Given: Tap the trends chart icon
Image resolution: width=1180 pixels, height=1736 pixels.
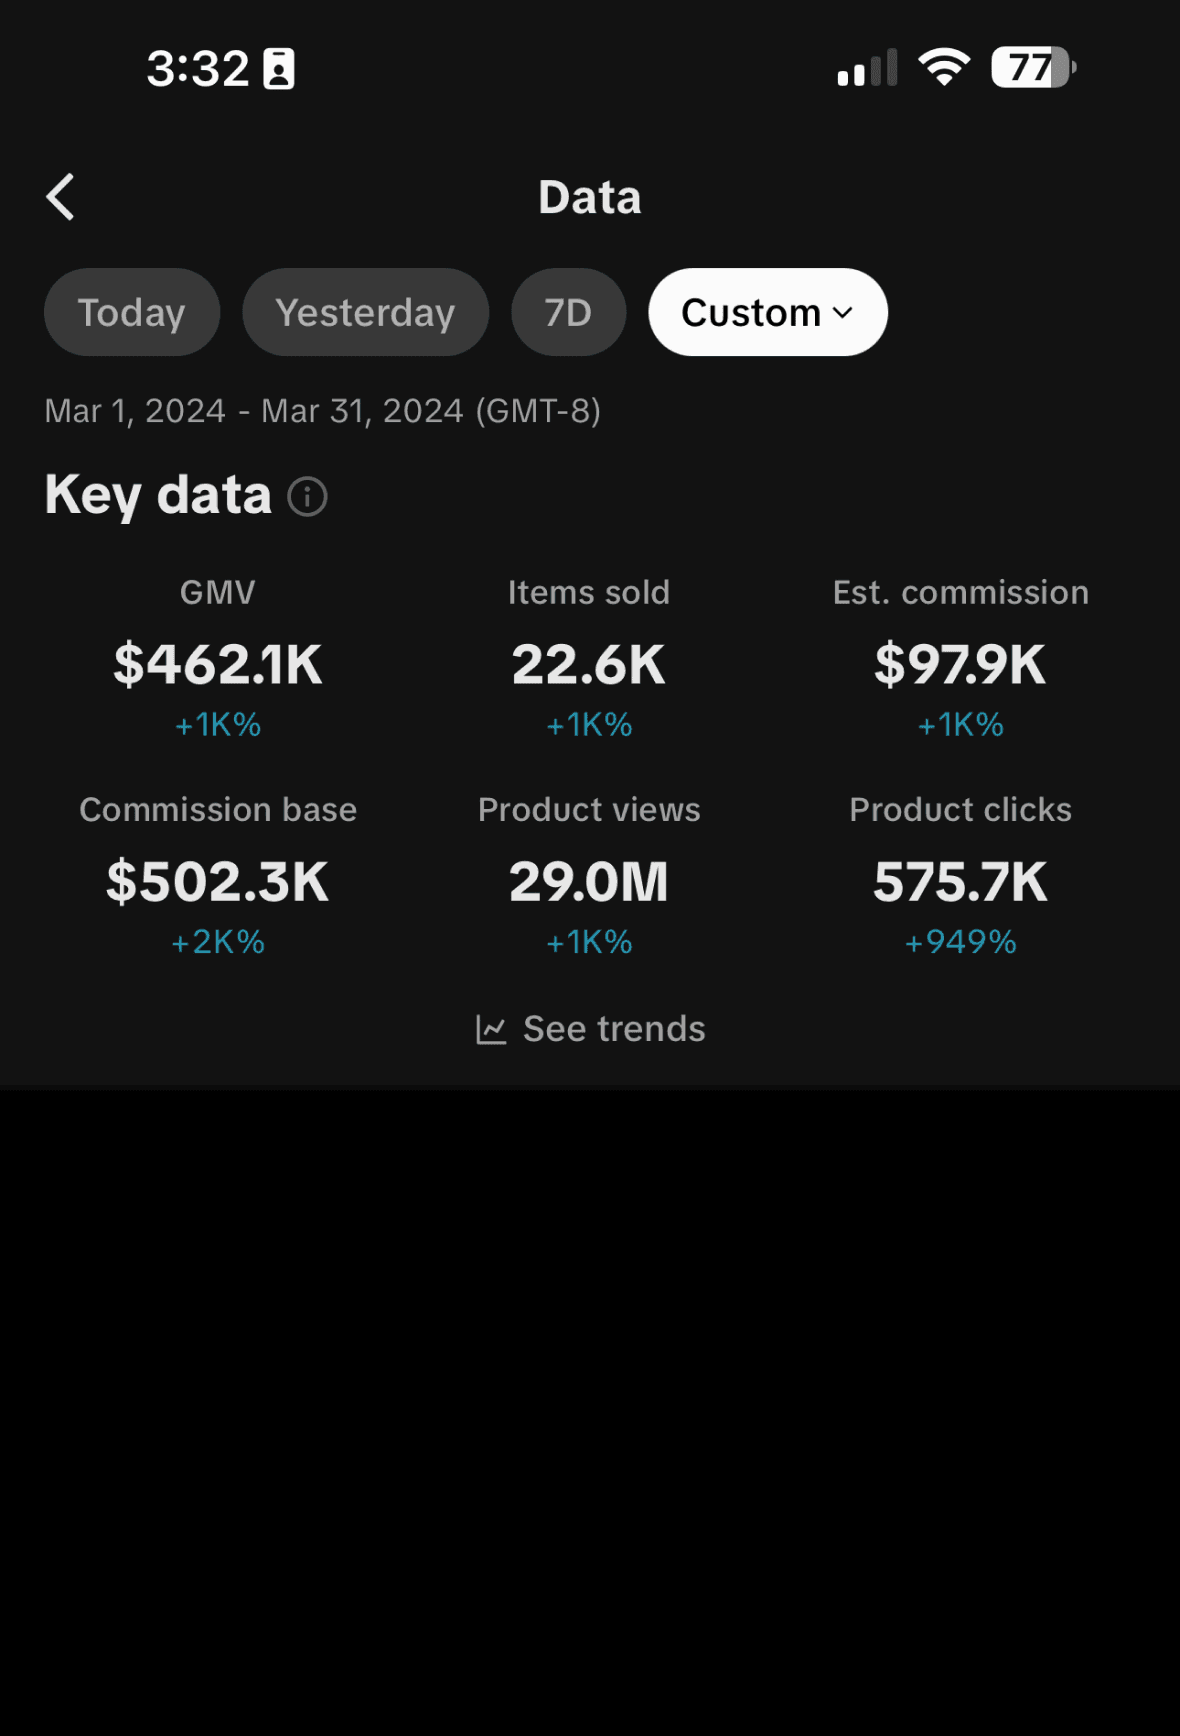Looking at the screenshot, I should click(x=491, y=1030).
